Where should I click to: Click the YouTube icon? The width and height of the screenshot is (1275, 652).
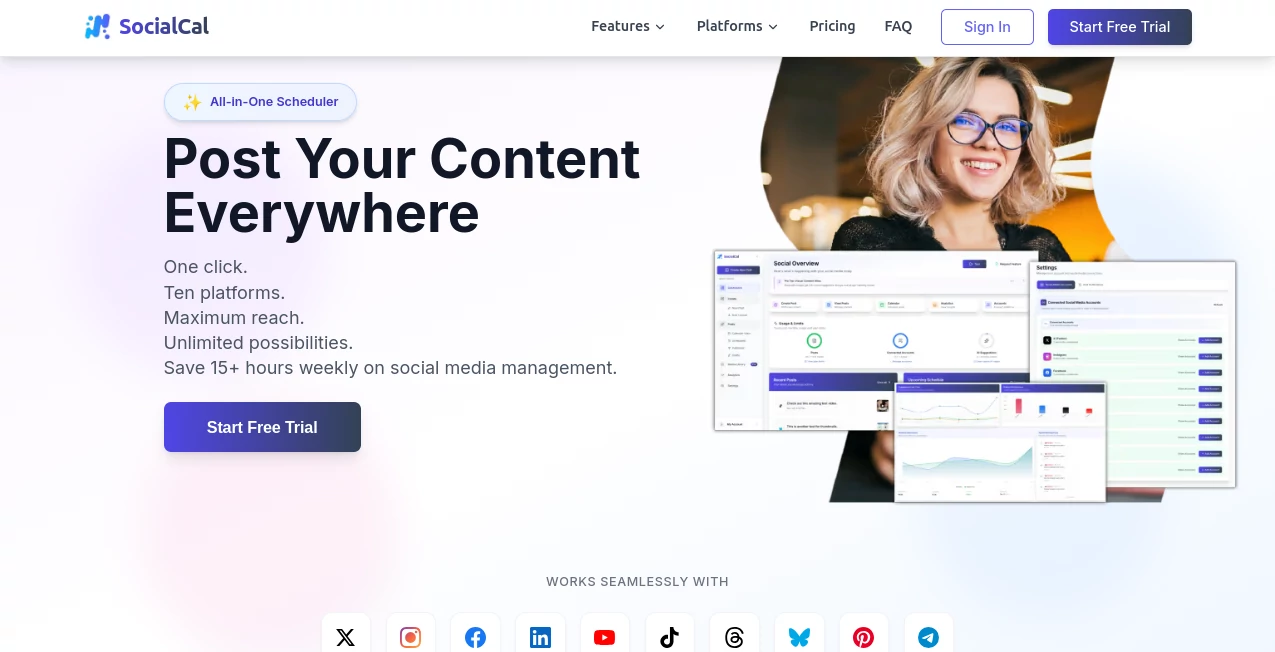tap(604, 637)
